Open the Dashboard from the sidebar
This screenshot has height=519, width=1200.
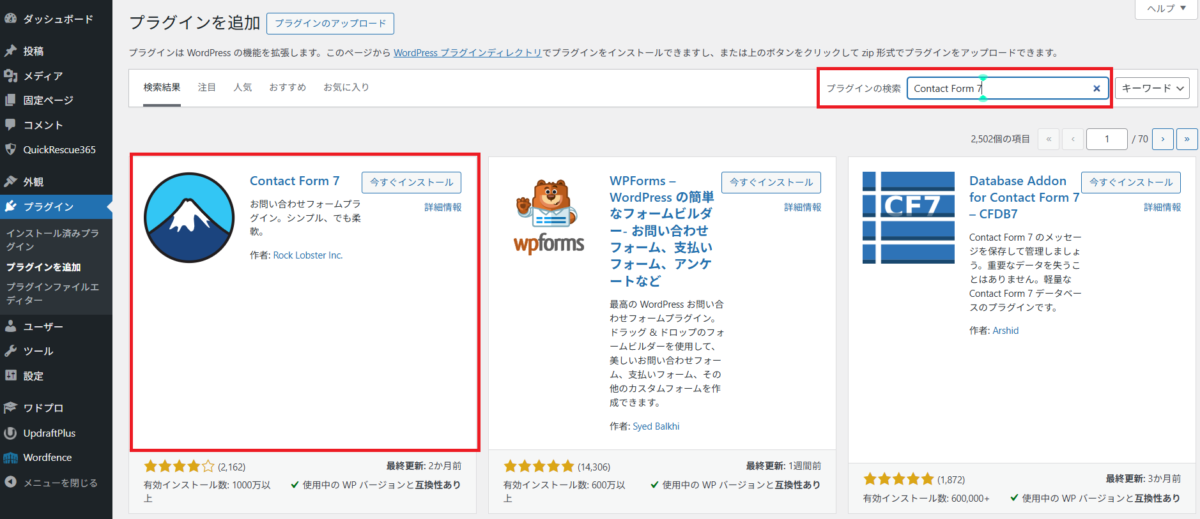pos(57,19)
